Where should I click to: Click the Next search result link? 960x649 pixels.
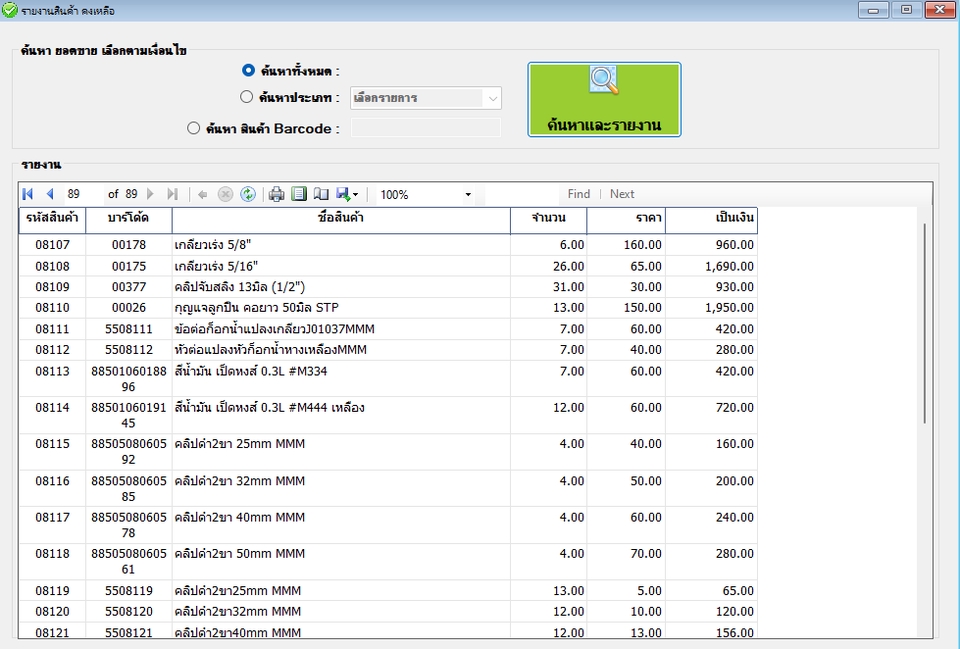622,194
